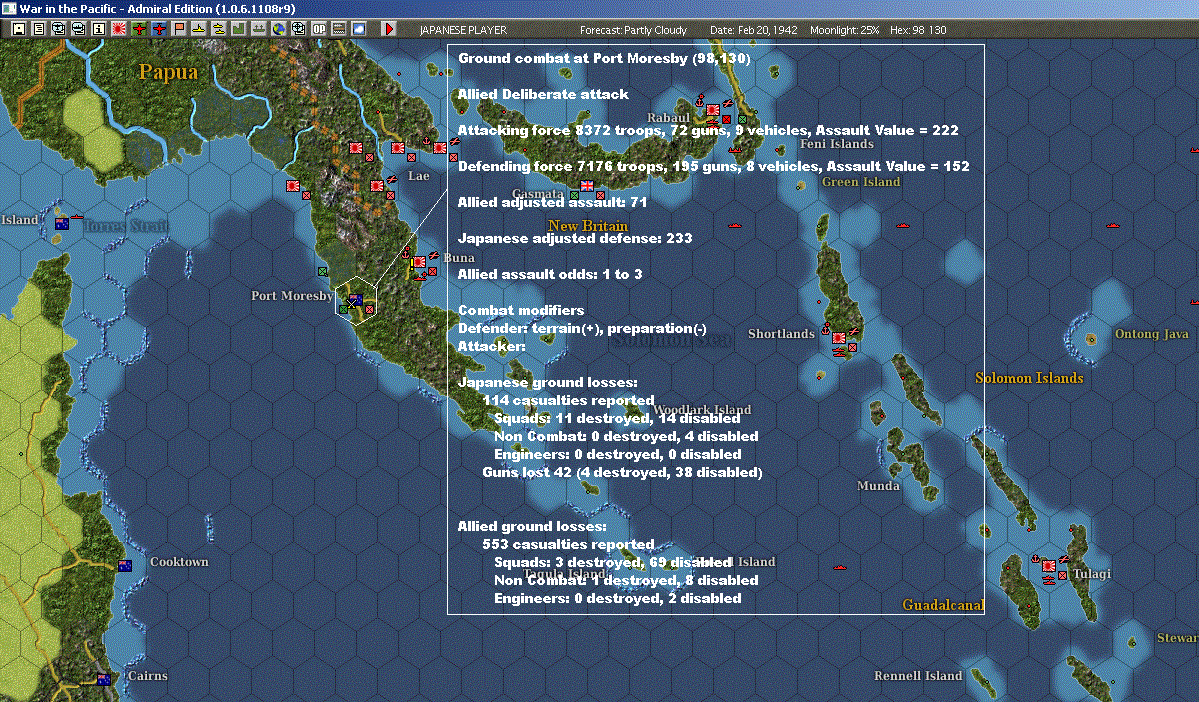Click 'Allied assault odds: 1 to 3' line
This screenshot has height=702, width=1199.
[550, 274]
